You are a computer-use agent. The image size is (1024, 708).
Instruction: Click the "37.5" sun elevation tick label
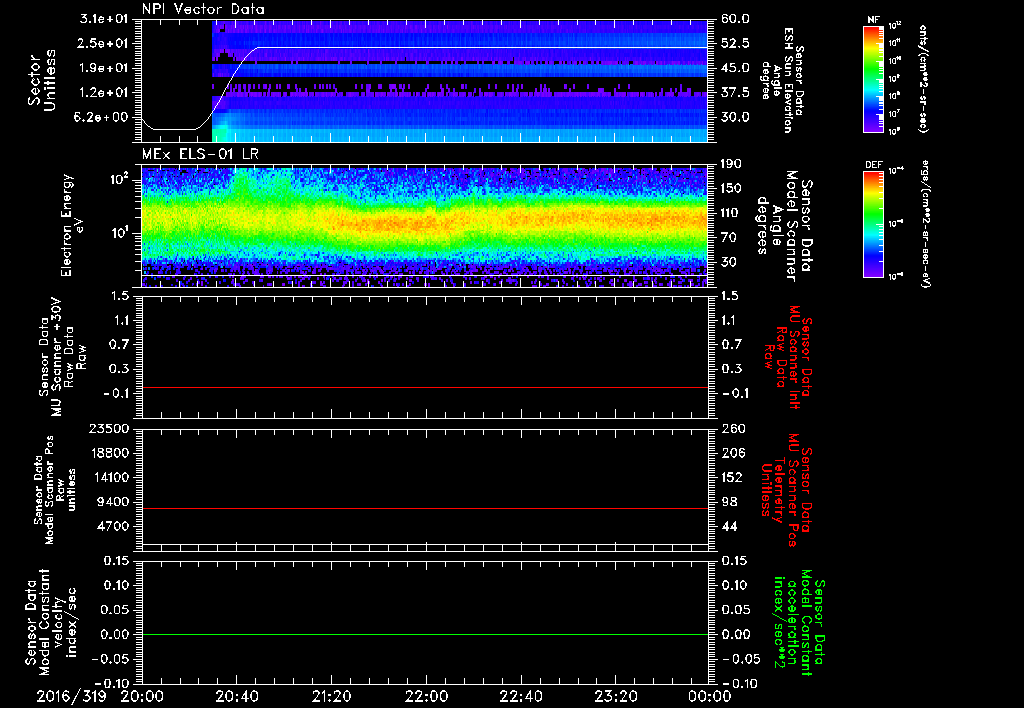pos(735,93)
